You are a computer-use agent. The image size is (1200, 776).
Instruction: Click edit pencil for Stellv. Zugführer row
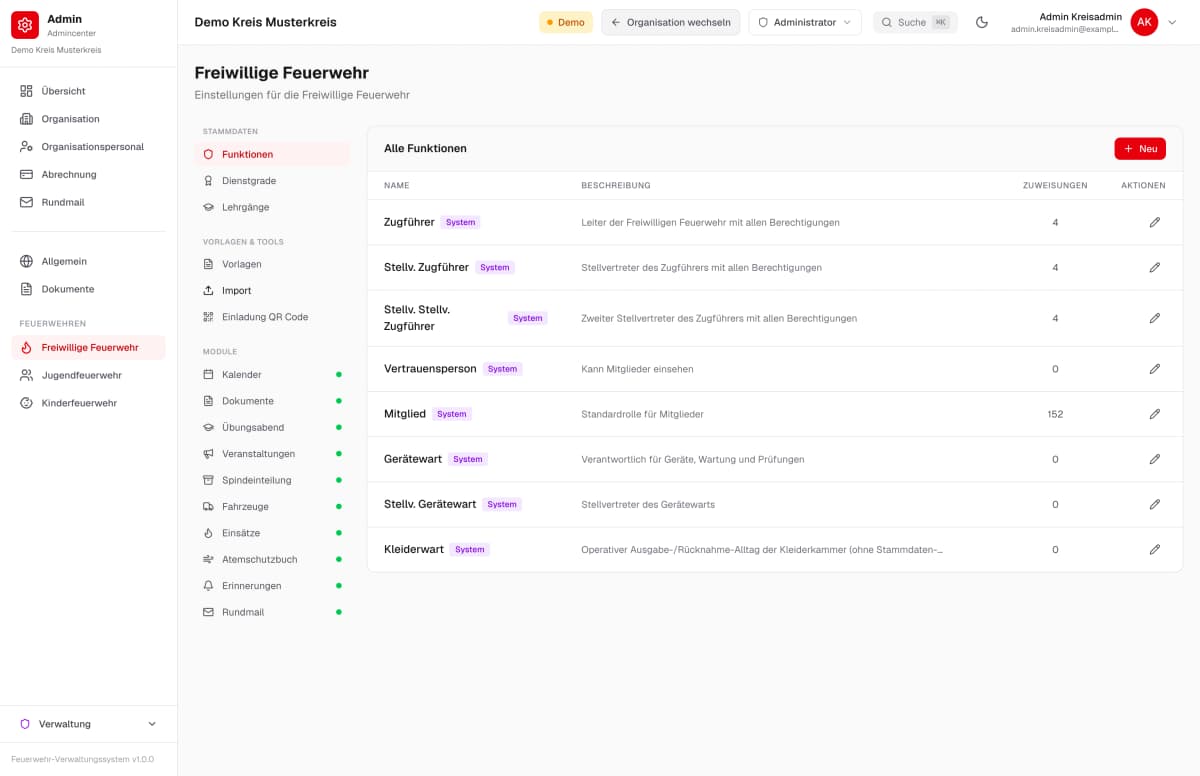1155,267
